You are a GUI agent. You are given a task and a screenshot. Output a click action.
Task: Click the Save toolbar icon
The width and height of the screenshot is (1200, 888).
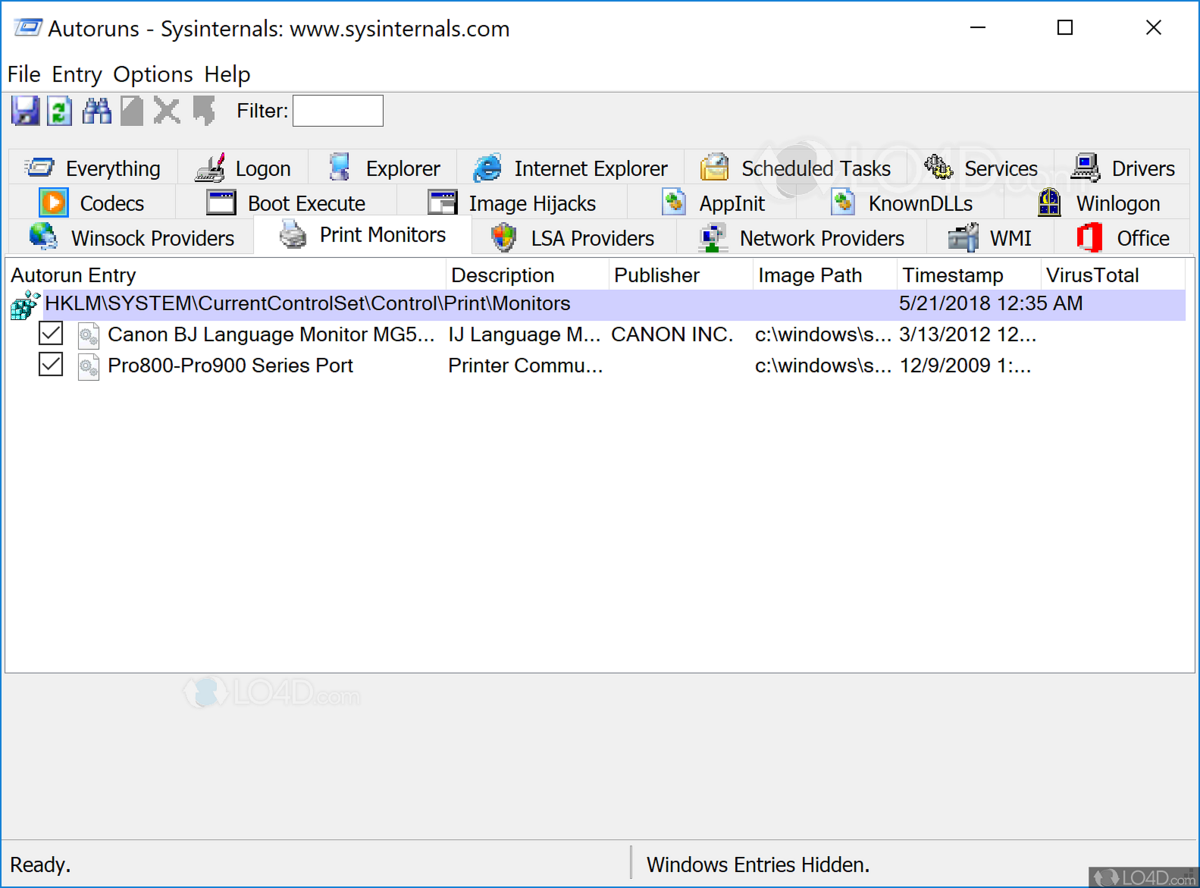(25, 111)
